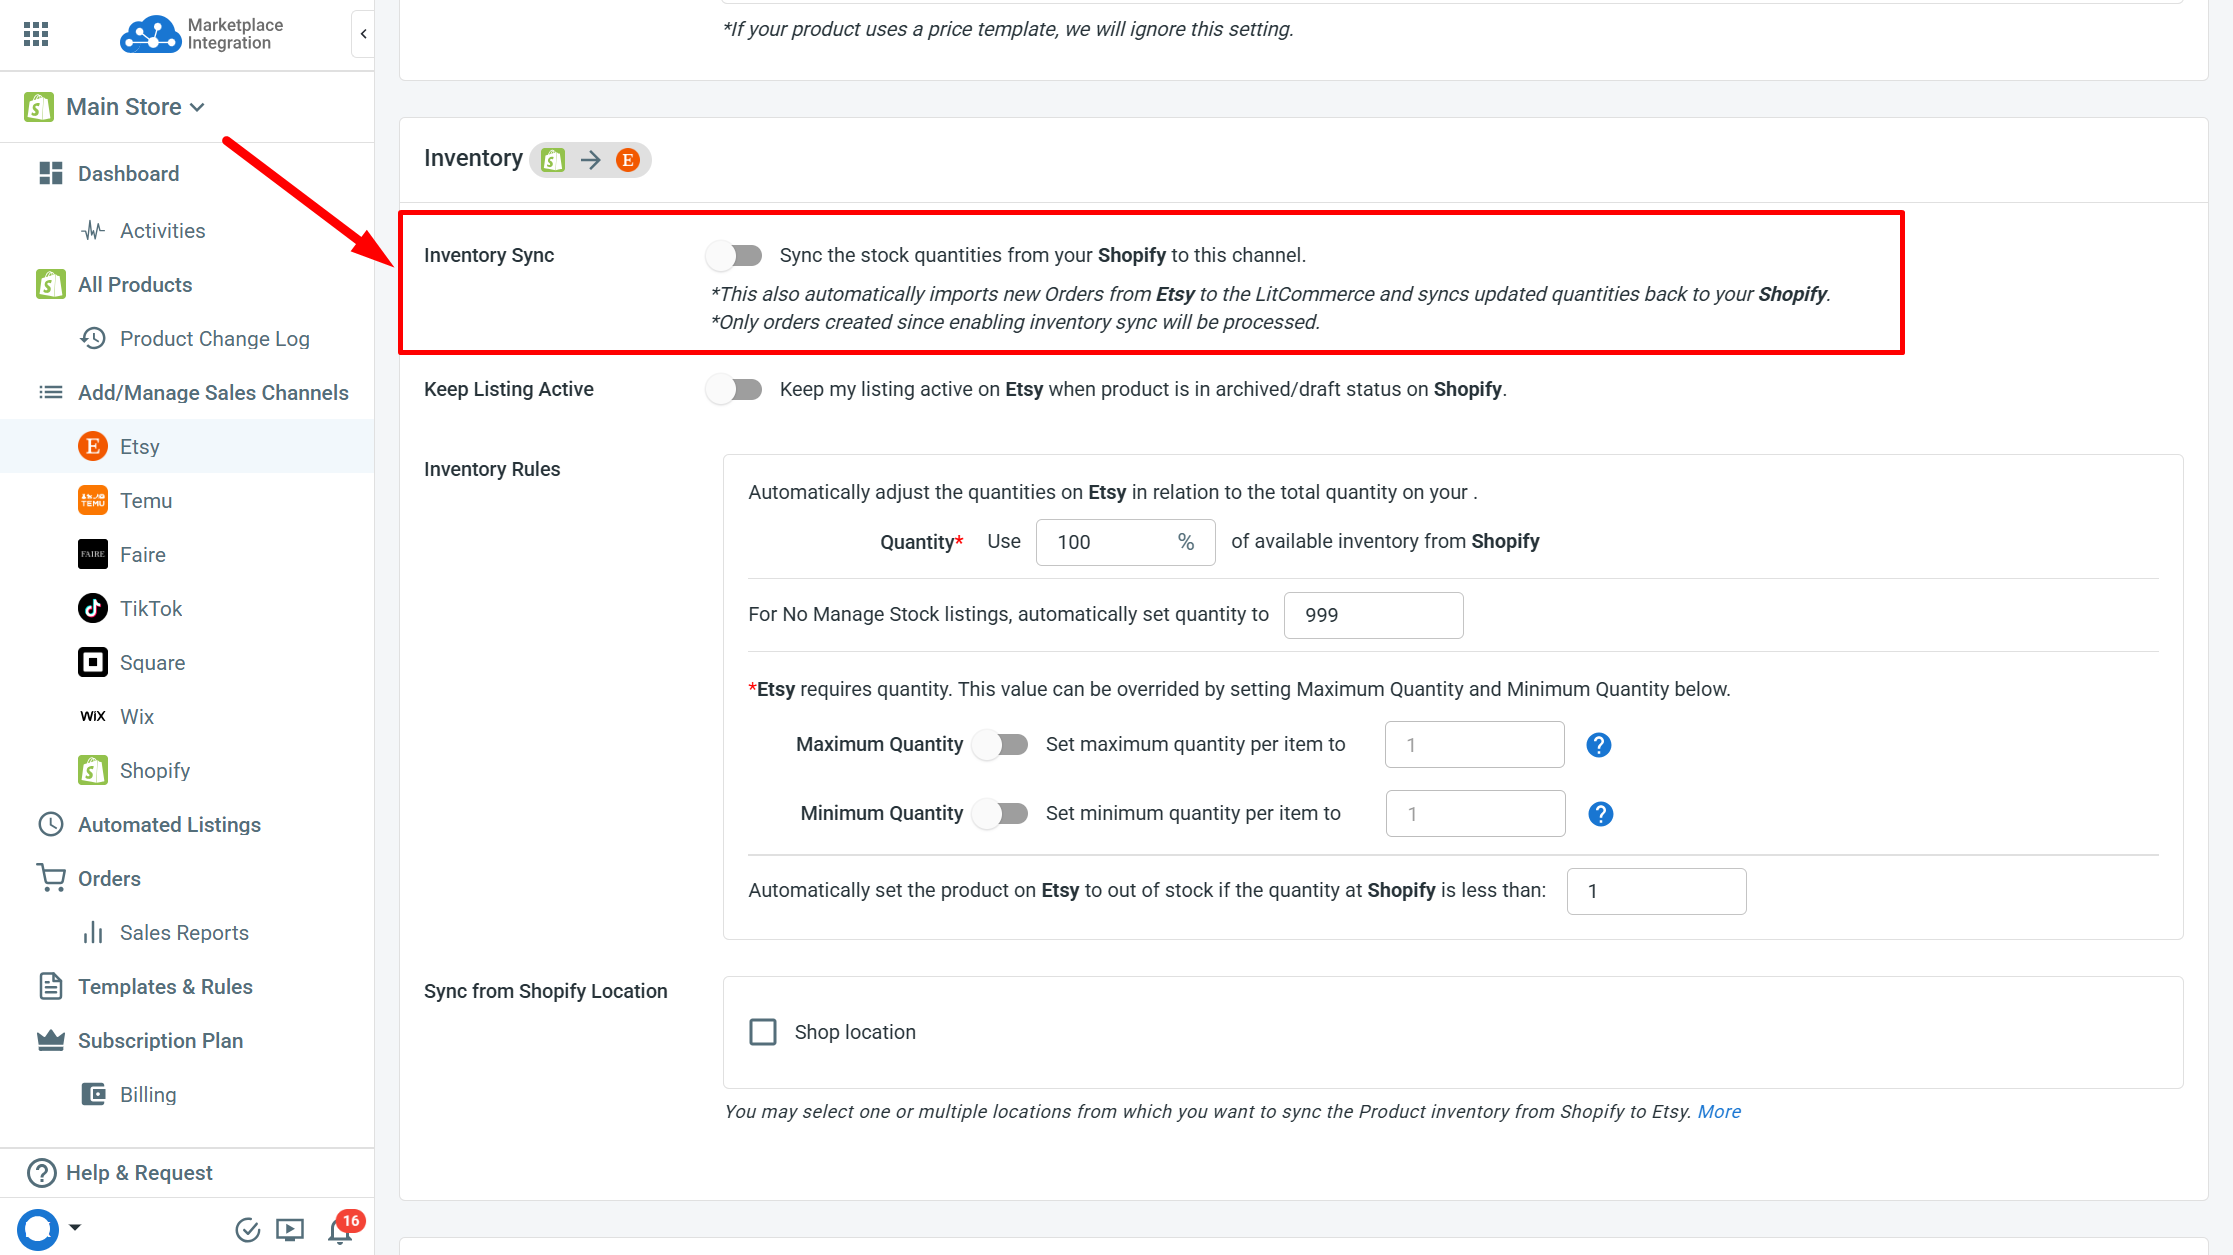Select the TikTok channel icon

(x=93, y=609)
